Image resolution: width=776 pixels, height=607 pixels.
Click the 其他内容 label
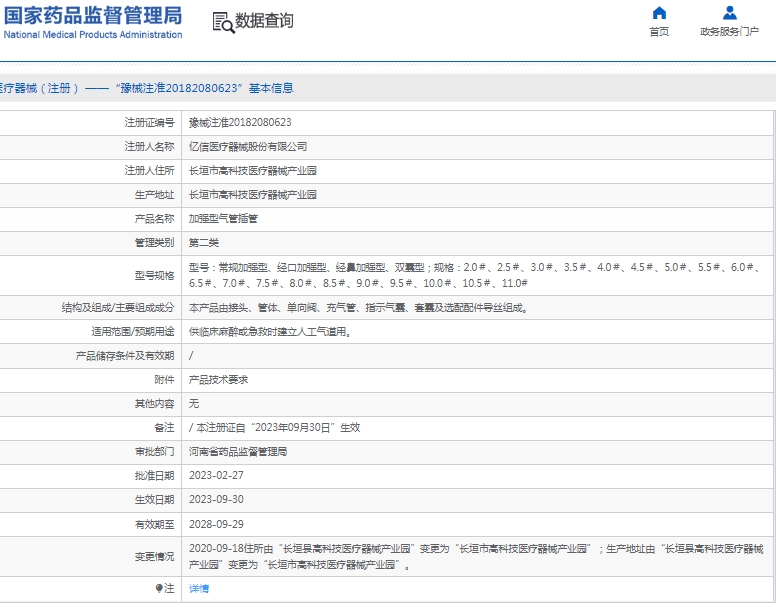point(154,404)
